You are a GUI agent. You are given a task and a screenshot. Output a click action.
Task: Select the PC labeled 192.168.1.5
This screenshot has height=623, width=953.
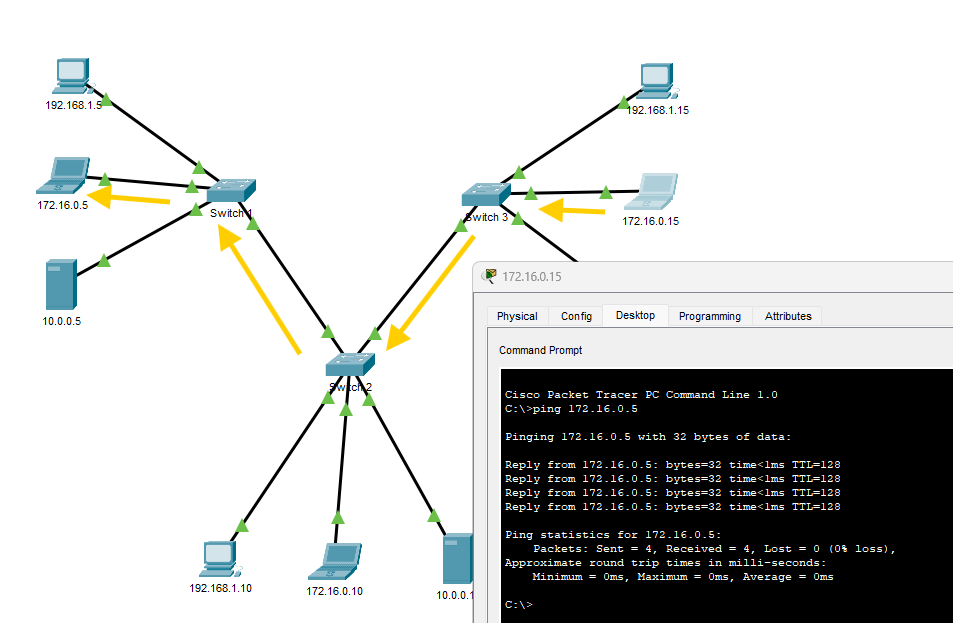72,77
